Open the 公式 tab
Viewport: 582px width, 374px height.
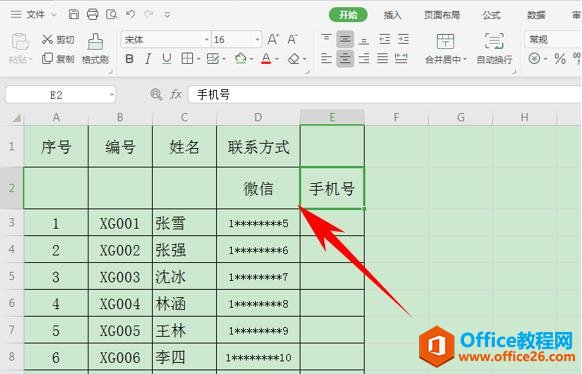tap(491, 15)
